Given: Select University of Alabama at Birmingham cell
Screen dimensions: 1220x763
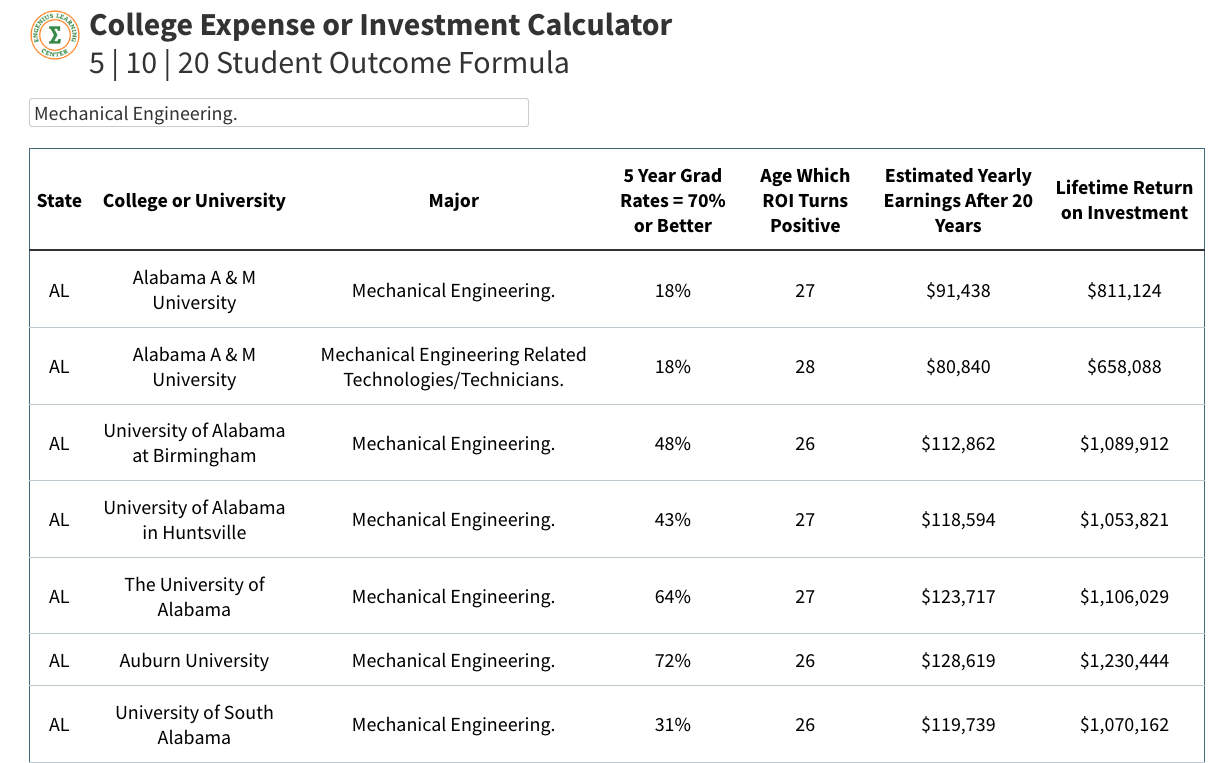Looking at the screenshot, I should coord(194,443).
